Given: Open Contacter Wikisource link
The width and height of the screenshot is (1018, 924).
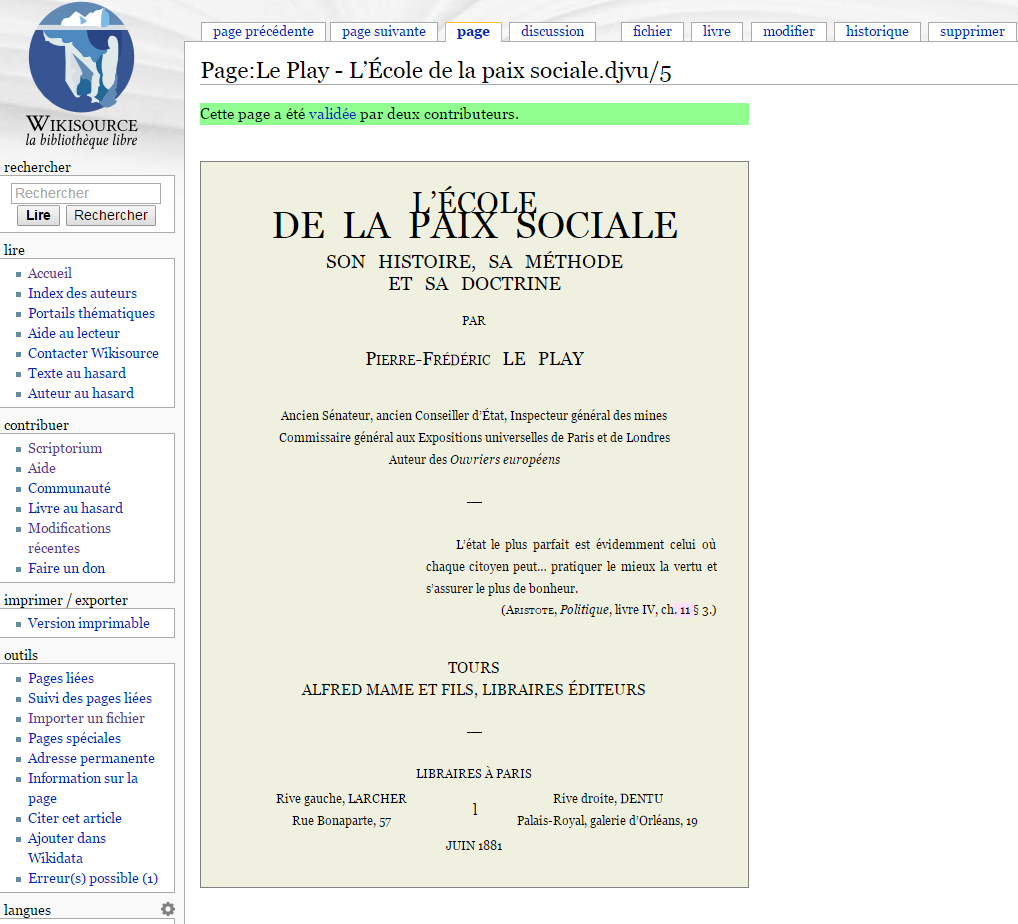Looking at the screenshot, I should [x=93, y=353].
